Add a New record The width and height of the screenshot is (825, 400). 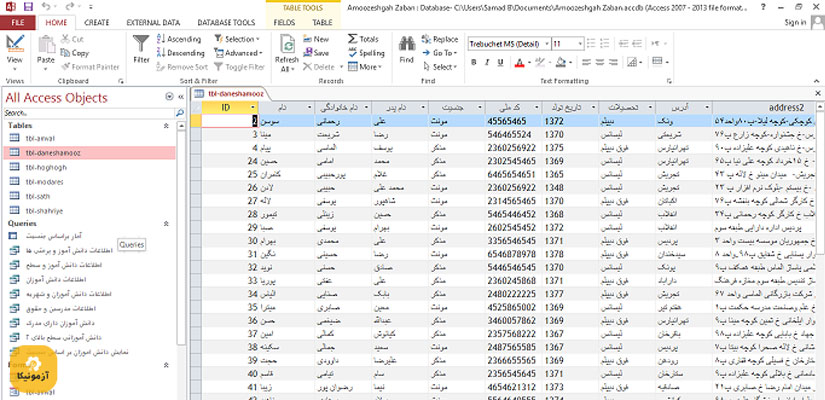point(316,39)
